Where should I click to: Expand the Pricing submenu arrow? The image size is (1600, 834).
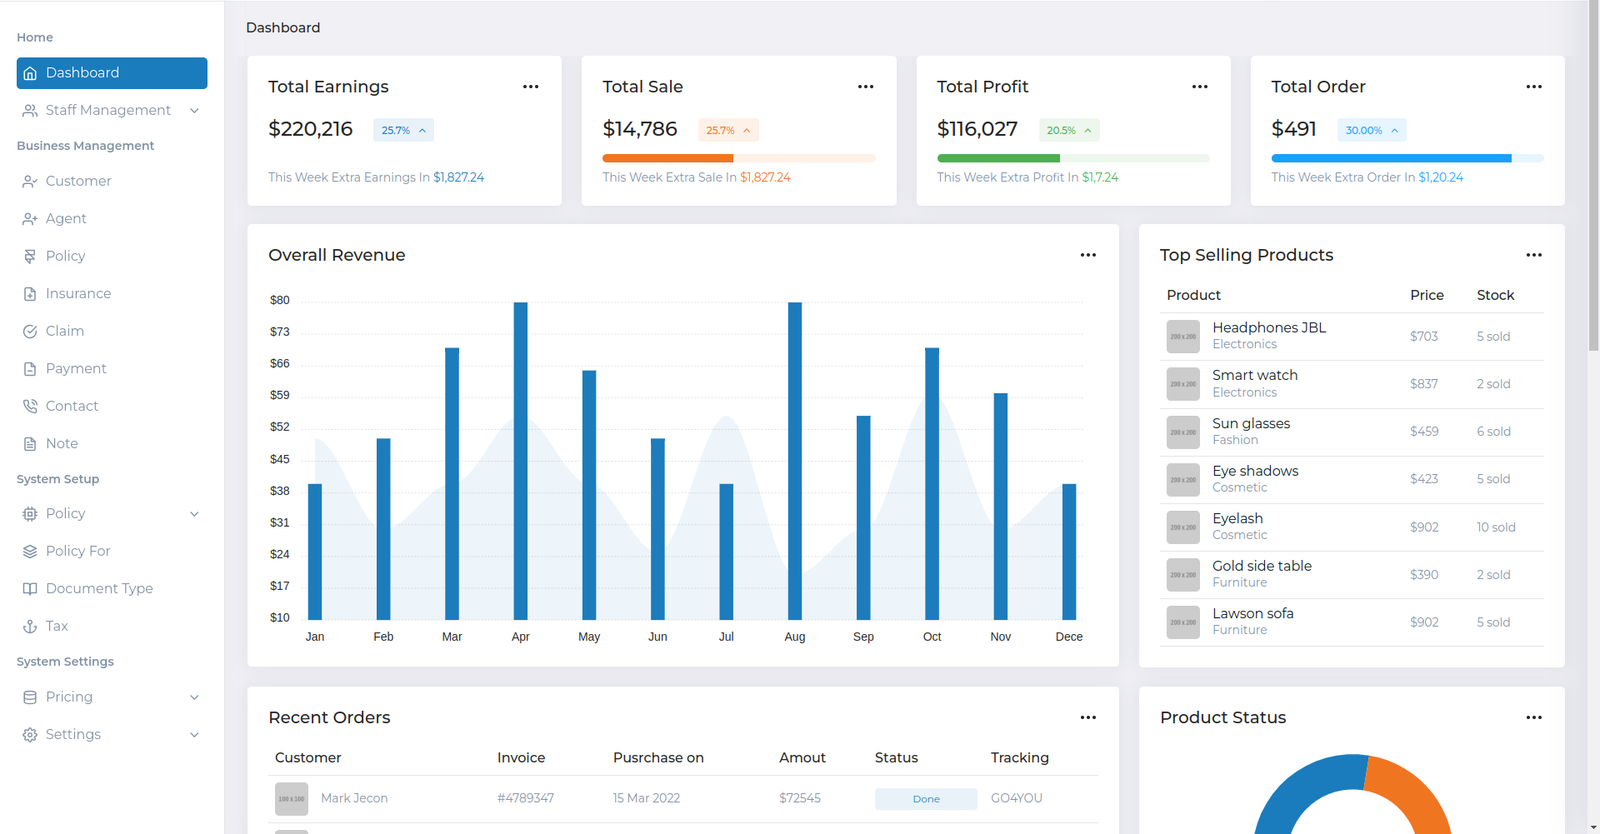[194, 697]
